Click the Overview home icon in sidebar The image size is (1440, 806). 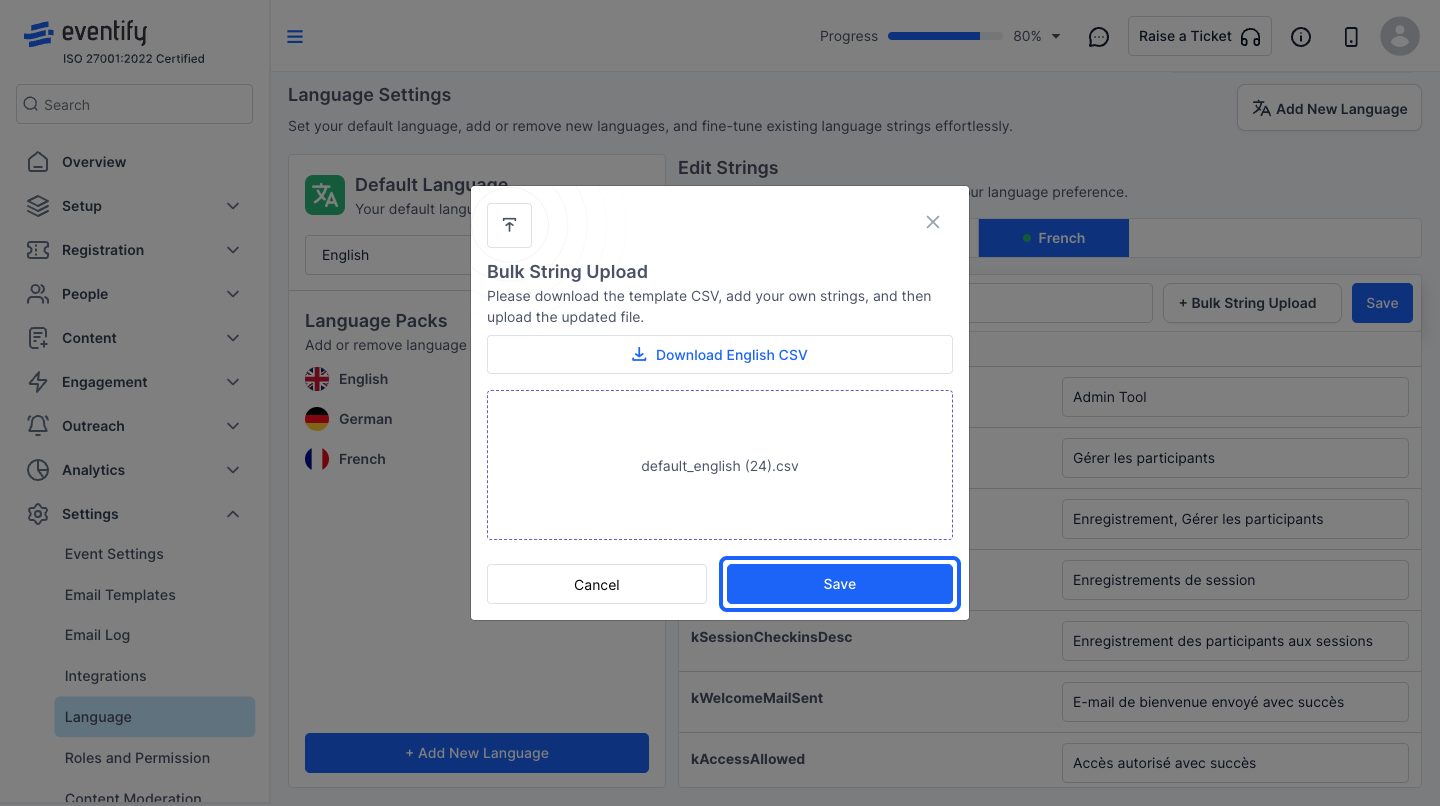click(x=38, y=162)
